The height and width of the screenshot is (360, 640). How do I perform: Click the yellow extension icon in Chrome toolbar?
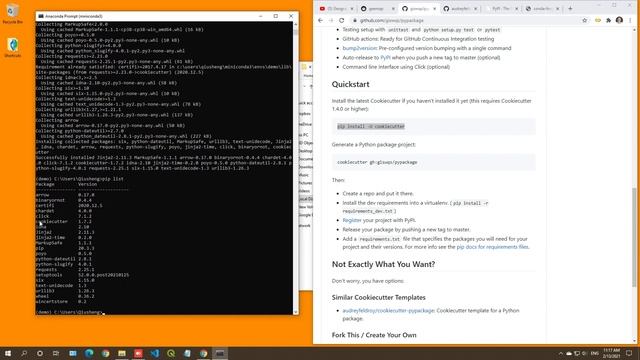pyautogui.click(x=598, y=20)
